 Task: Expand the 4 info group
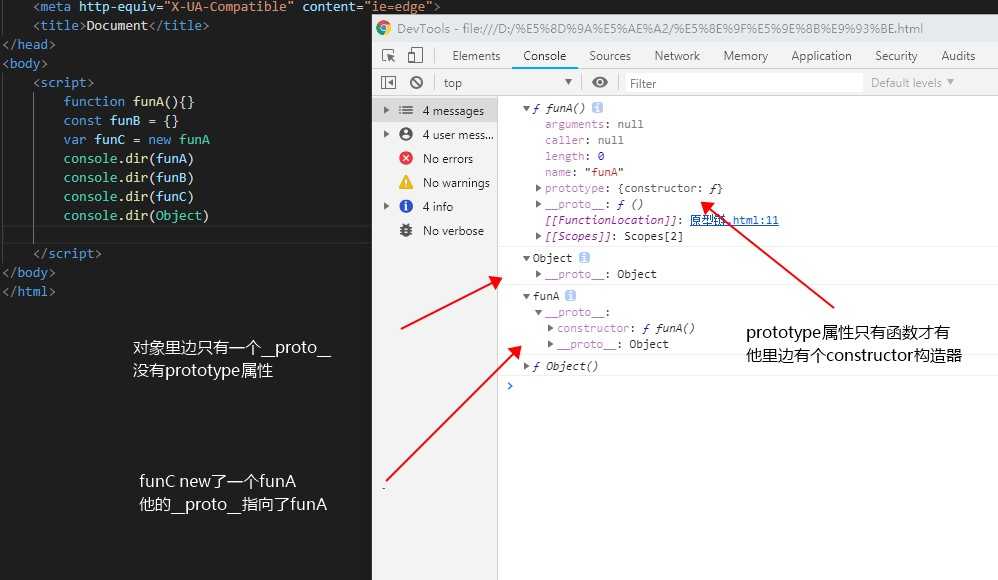pyautogui.click(x=386, y=206)
